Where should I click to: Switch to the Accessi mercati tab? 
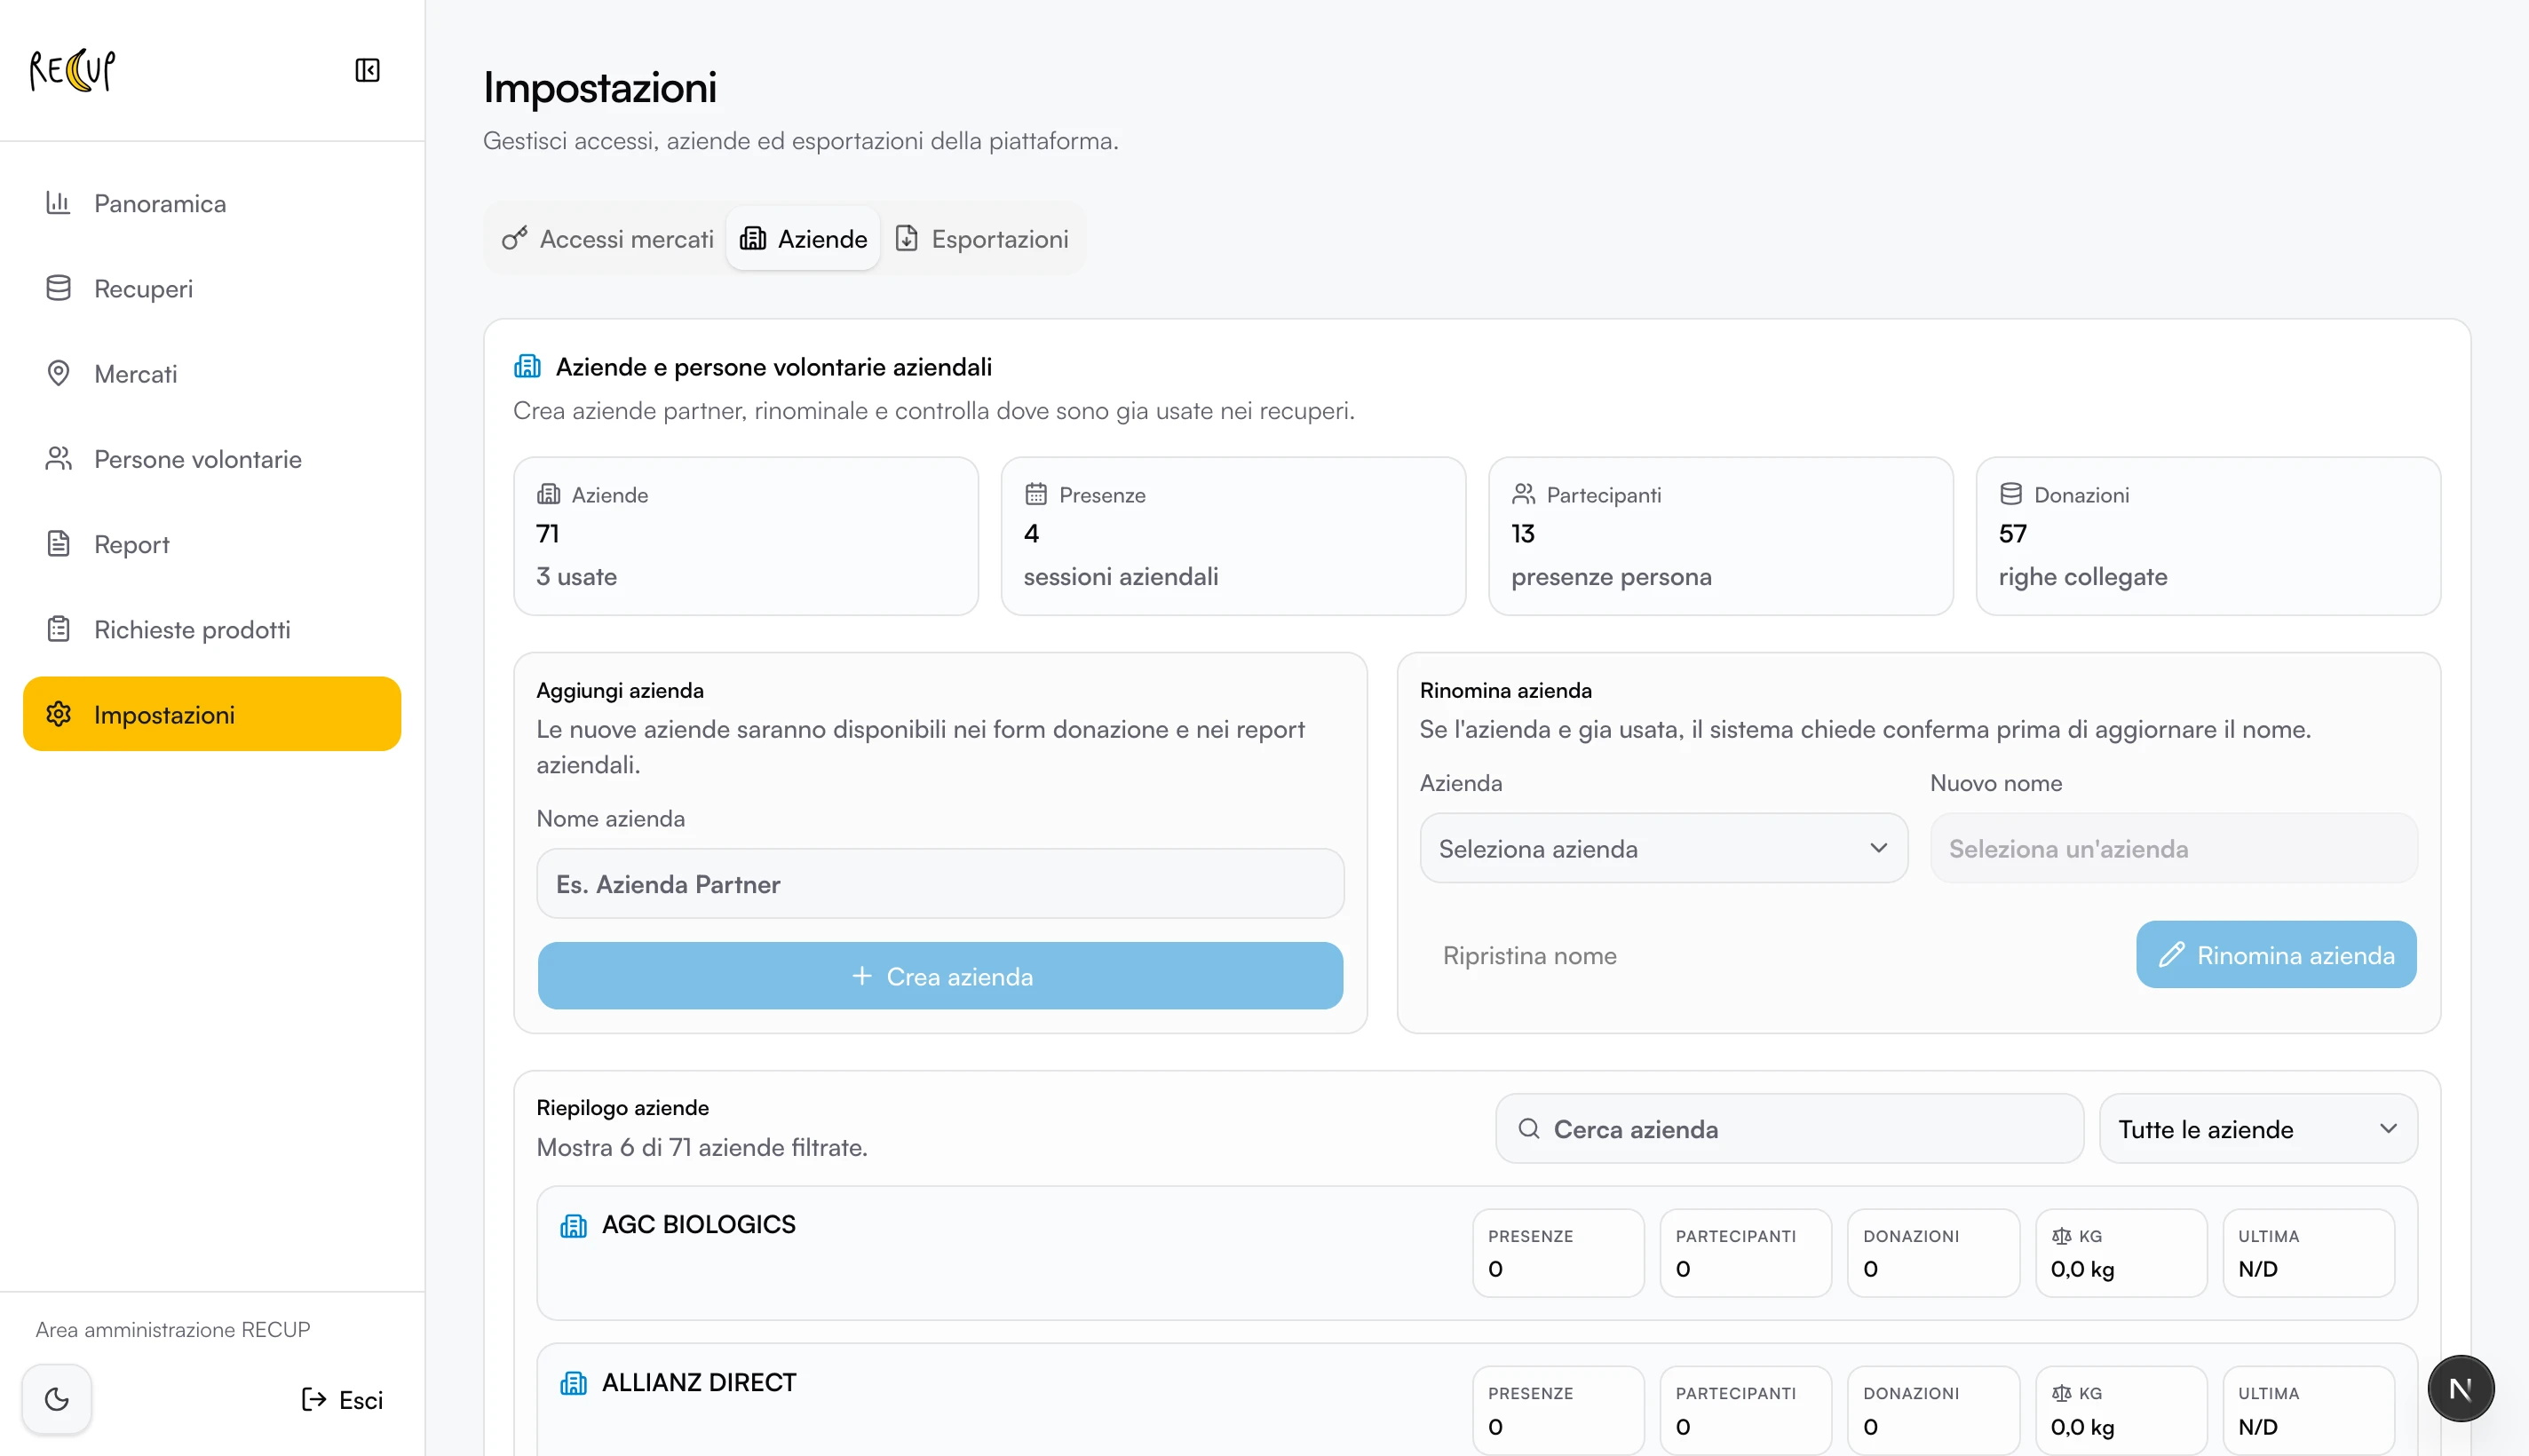607,239
